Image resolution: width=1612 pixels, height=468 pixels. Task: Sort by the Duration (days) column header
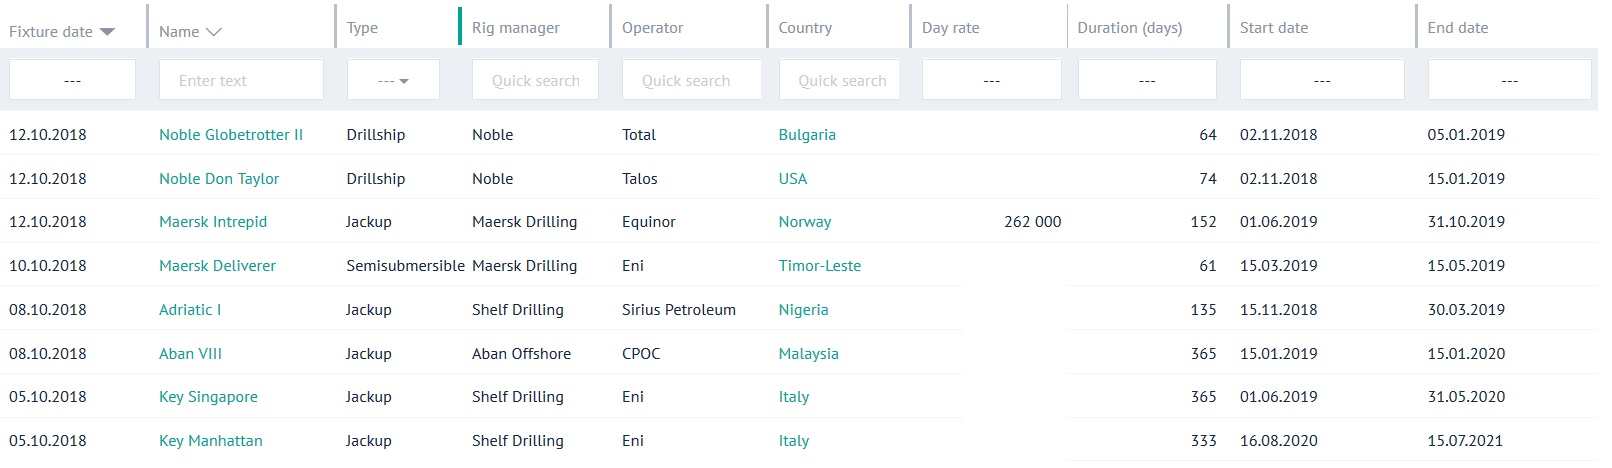click(1129, 28)
